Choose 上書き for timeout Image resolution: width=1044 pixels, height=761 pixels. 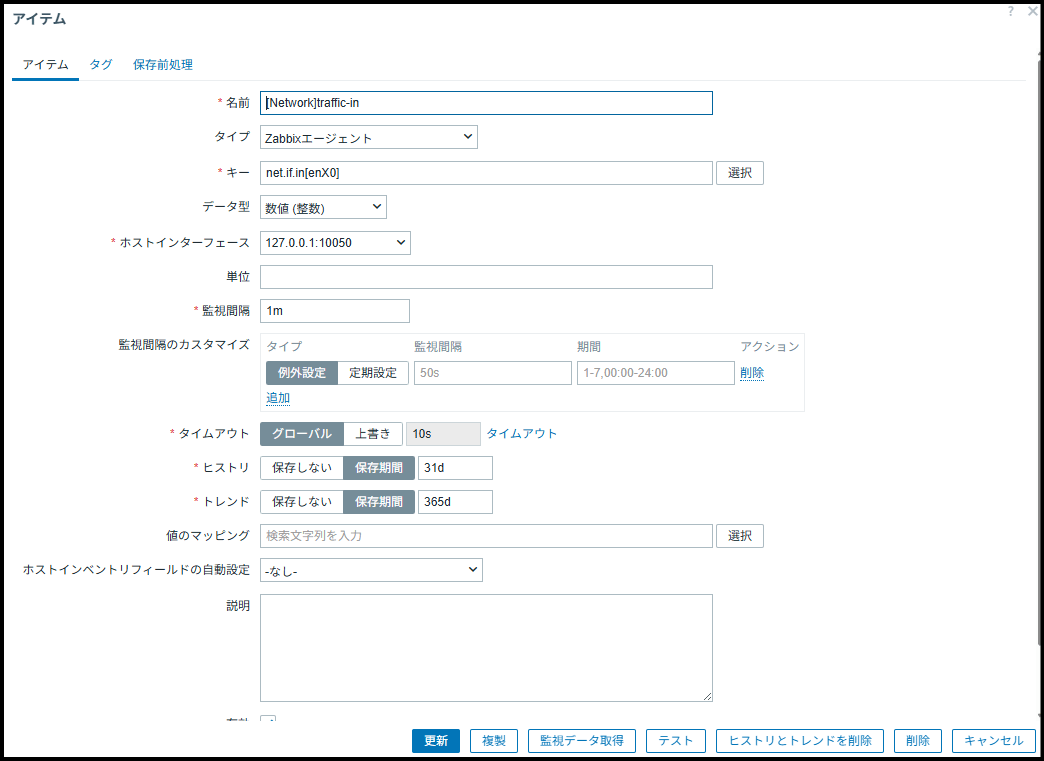[x=373, y=434]
